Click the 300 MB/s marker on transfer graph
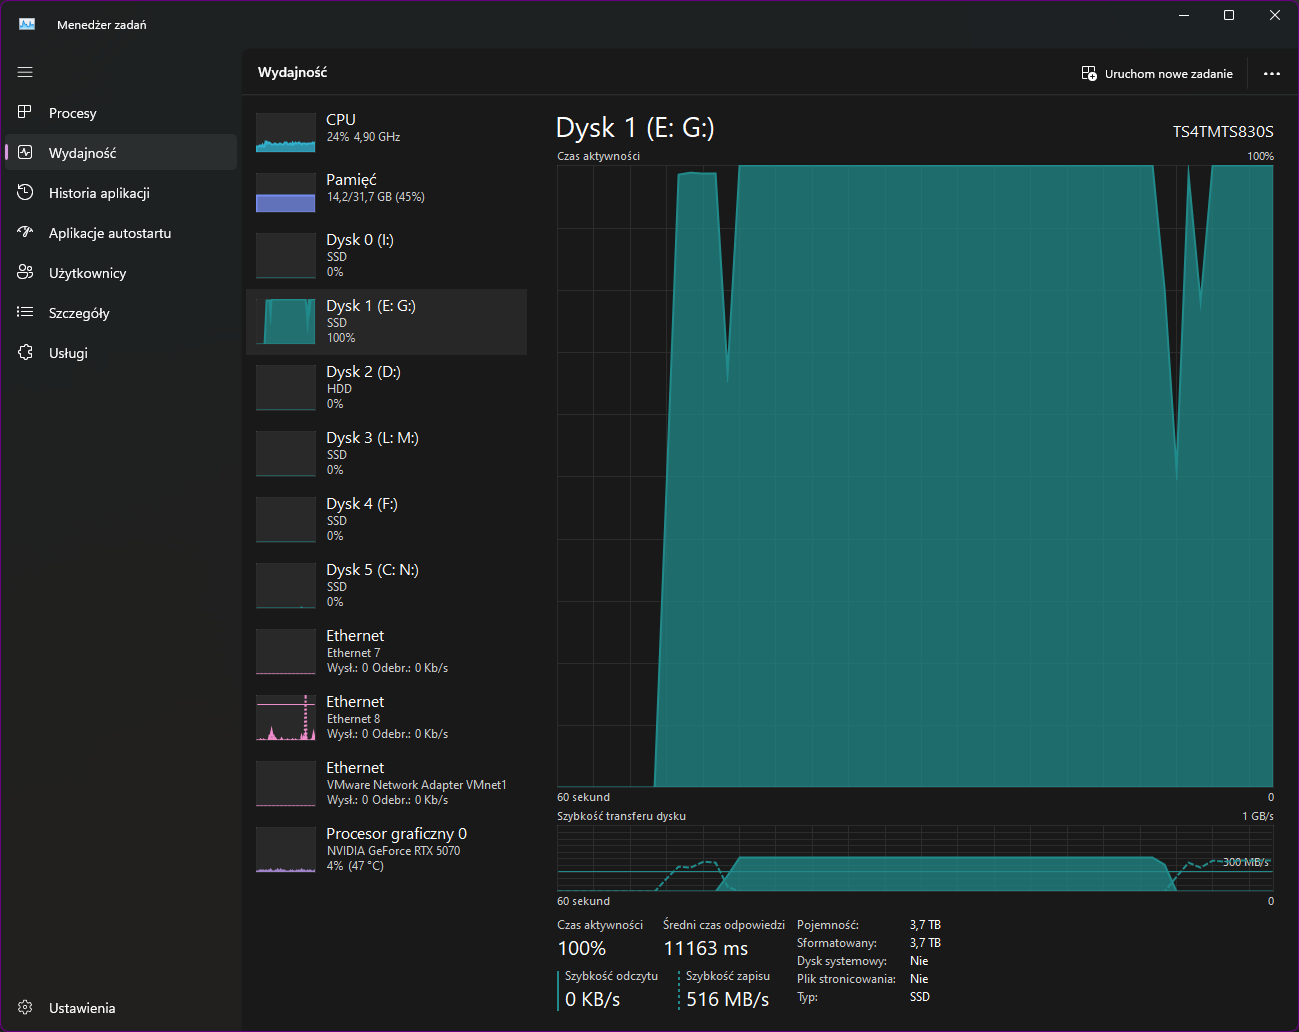 (x=1246, y=862)
